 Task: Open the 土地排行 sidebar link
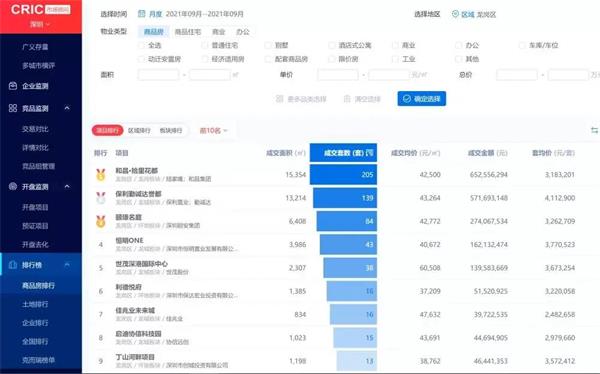click(35, 304)
